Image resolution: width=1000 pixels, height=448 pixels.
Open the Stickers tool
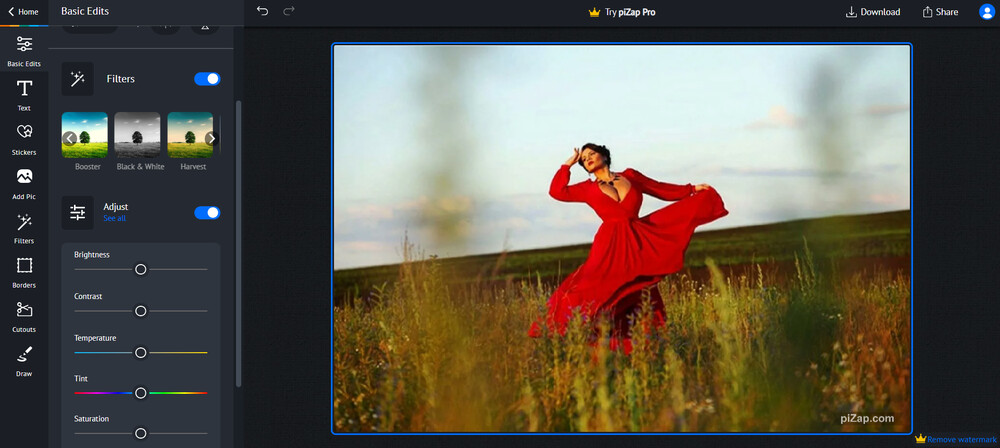(24, 140)
